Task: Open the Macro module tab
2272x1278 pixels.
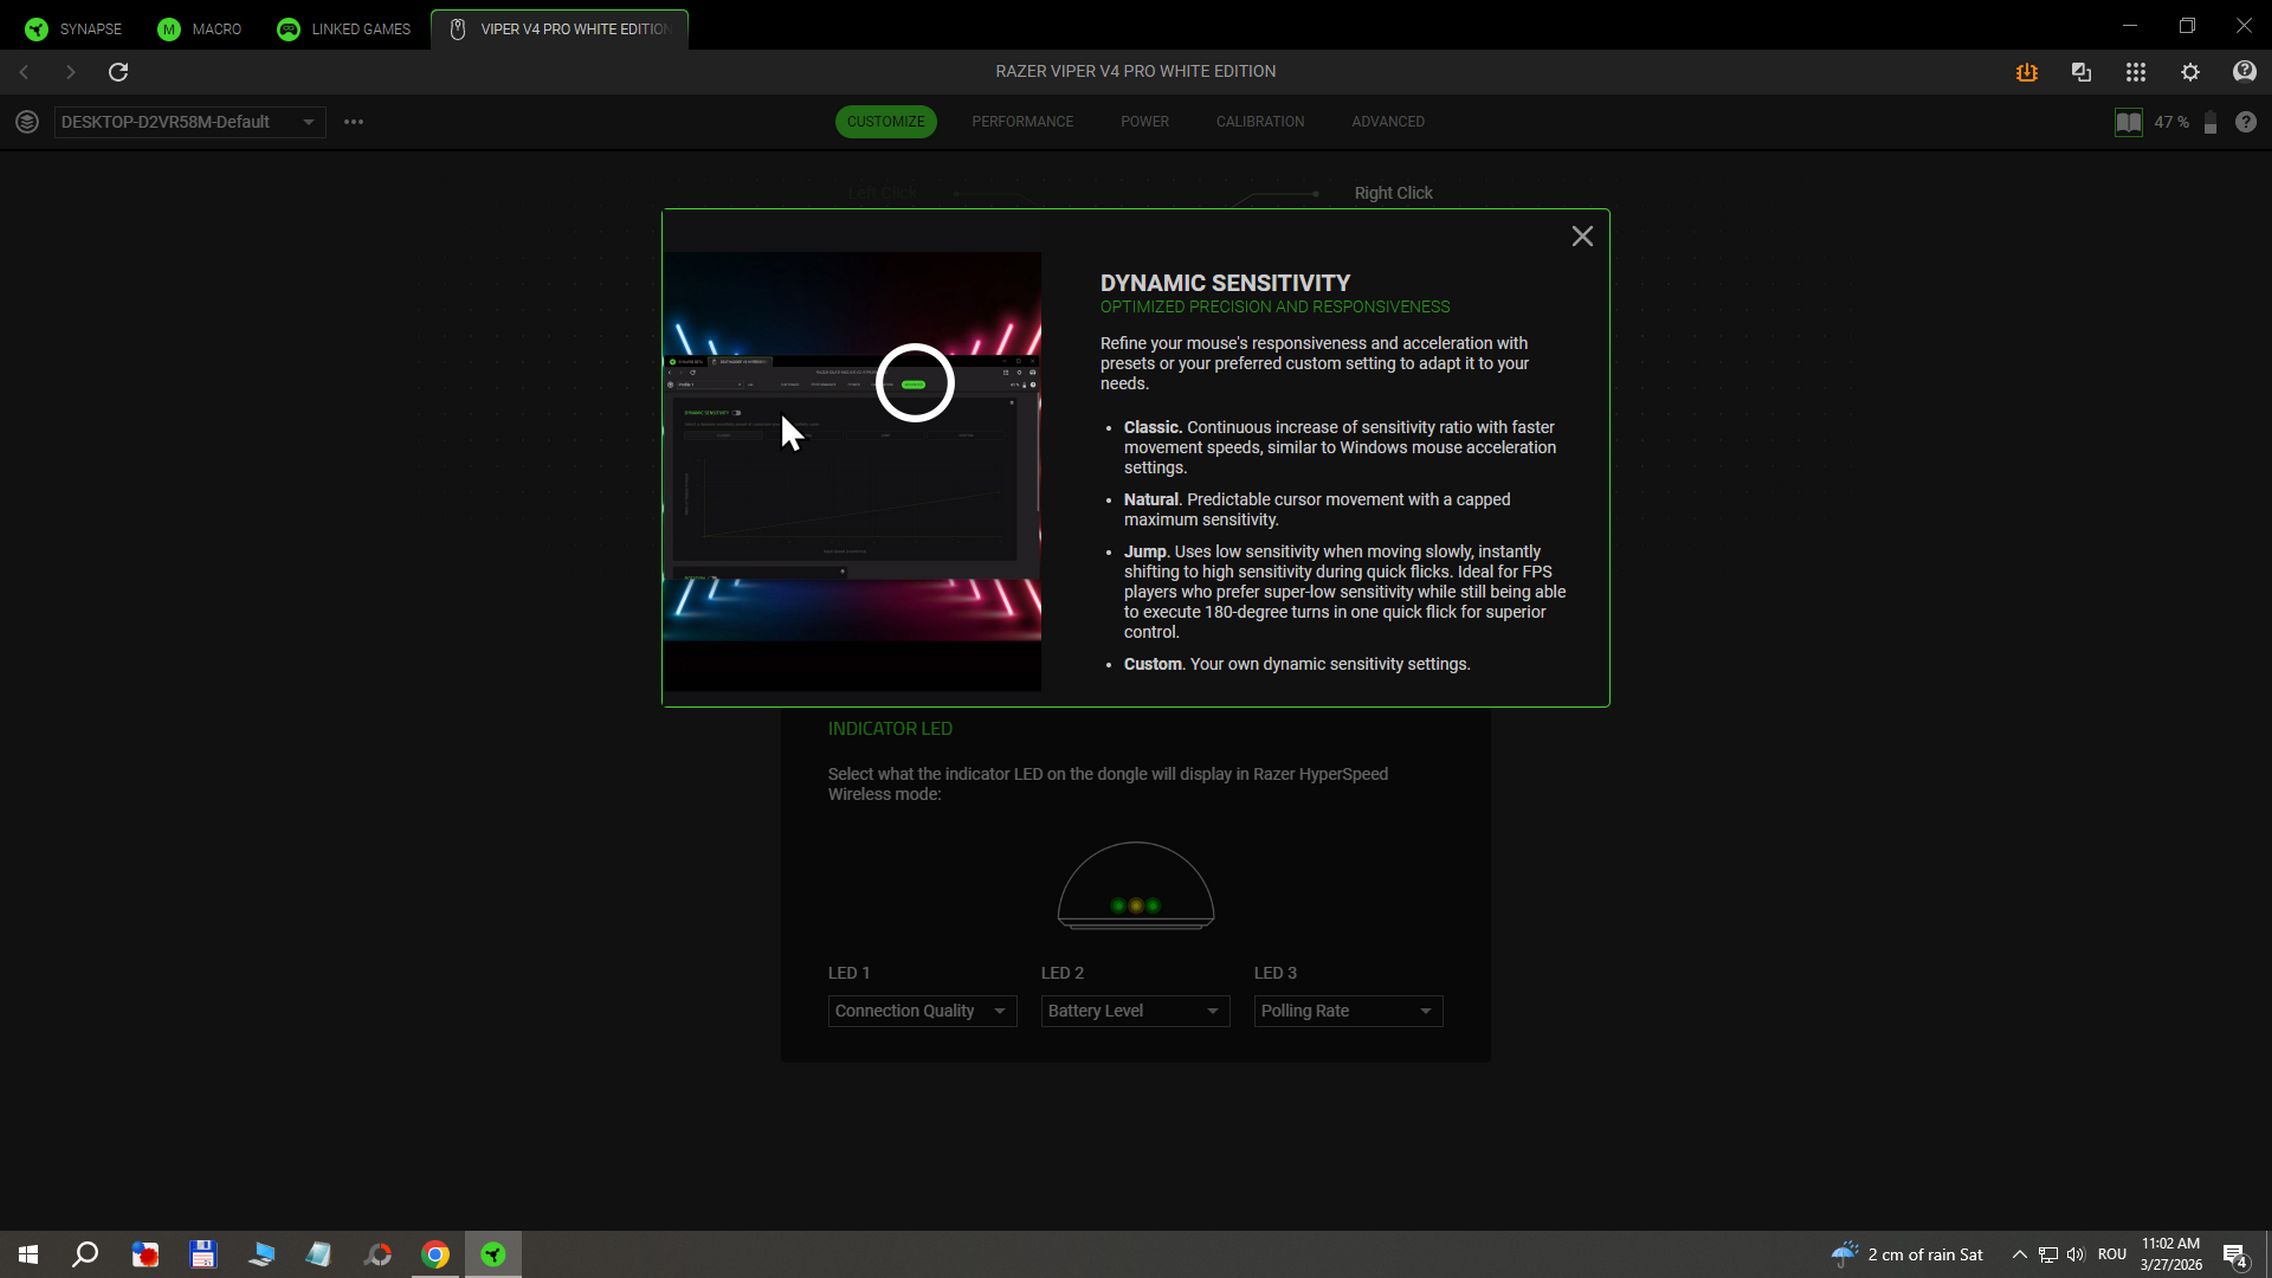Action: pyautogui.click(x=200, y=29)
